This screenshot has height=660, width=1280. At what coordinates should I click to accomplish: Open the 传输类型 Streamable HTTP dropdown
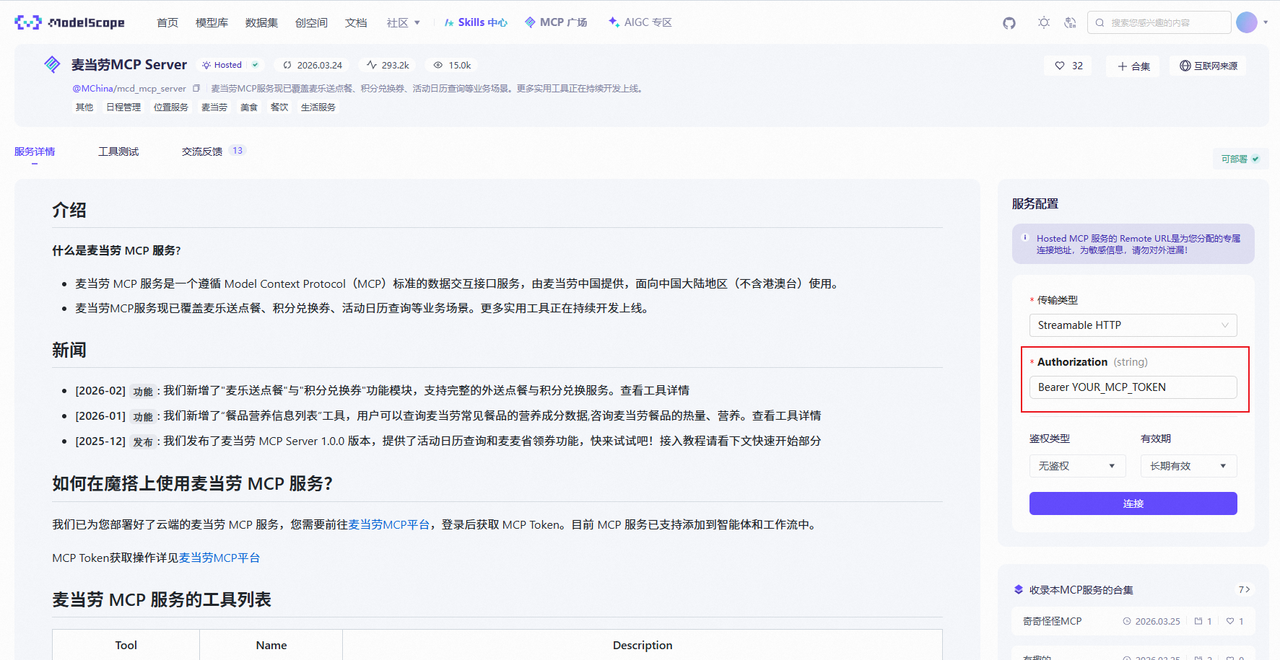click(x=1133, y=325)
